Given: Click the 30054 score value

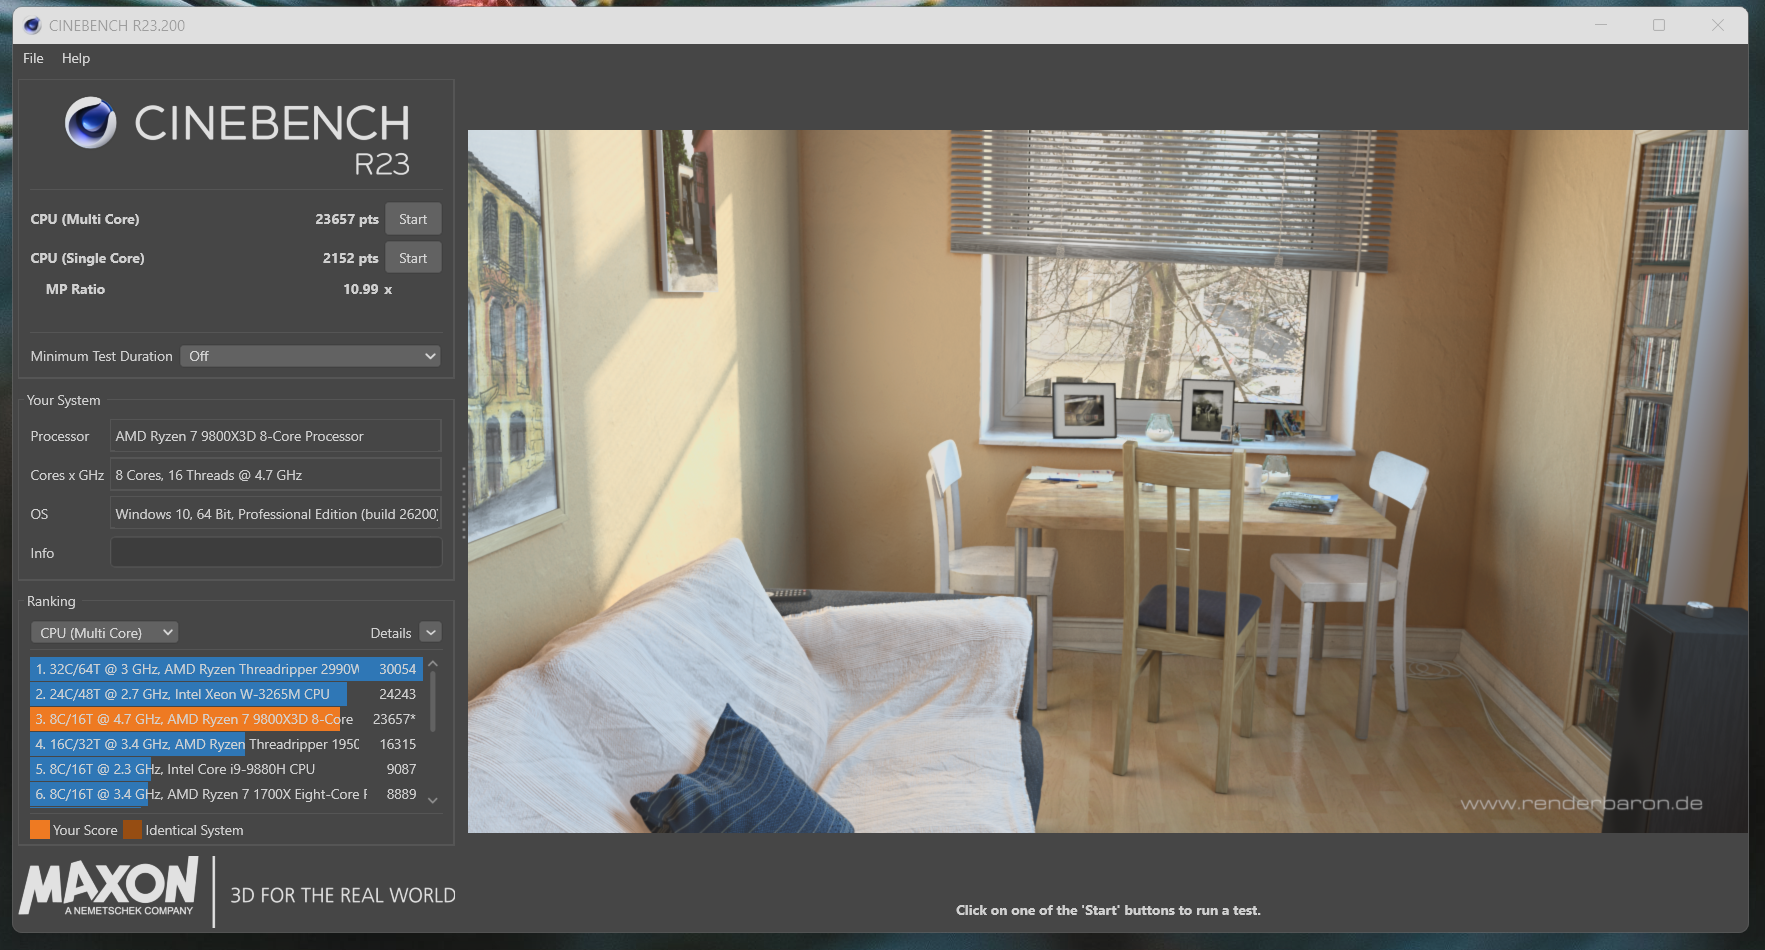Looking at the screenshot, I should click(x=397, y=669).
